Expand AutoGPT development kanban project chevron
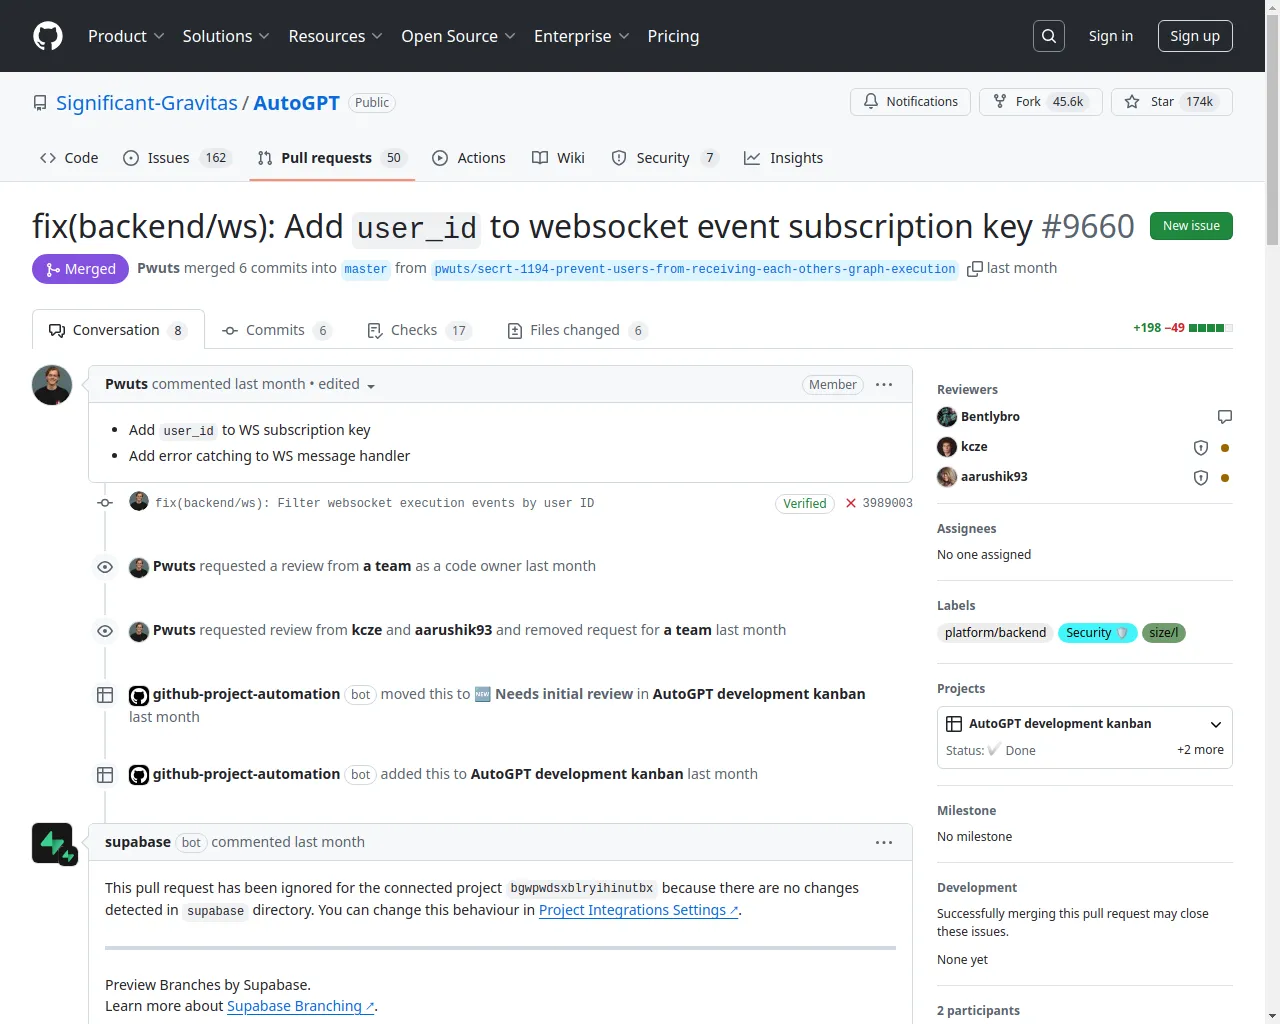1280x1024 pixels. coord(1216,724)
